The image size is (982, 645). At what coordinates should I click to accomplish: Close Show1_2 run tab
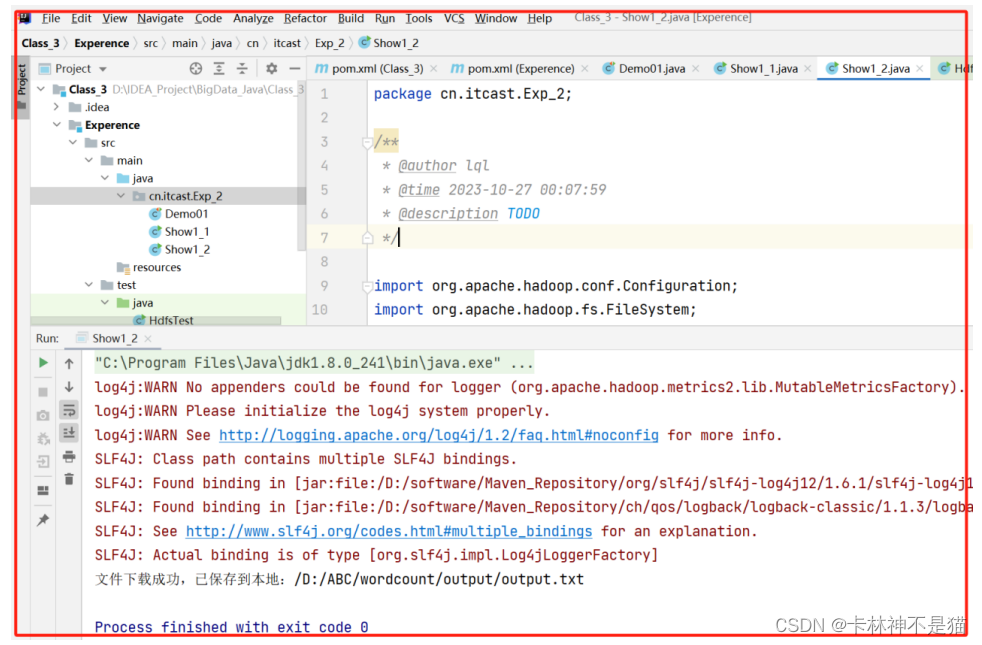(148, 338)
